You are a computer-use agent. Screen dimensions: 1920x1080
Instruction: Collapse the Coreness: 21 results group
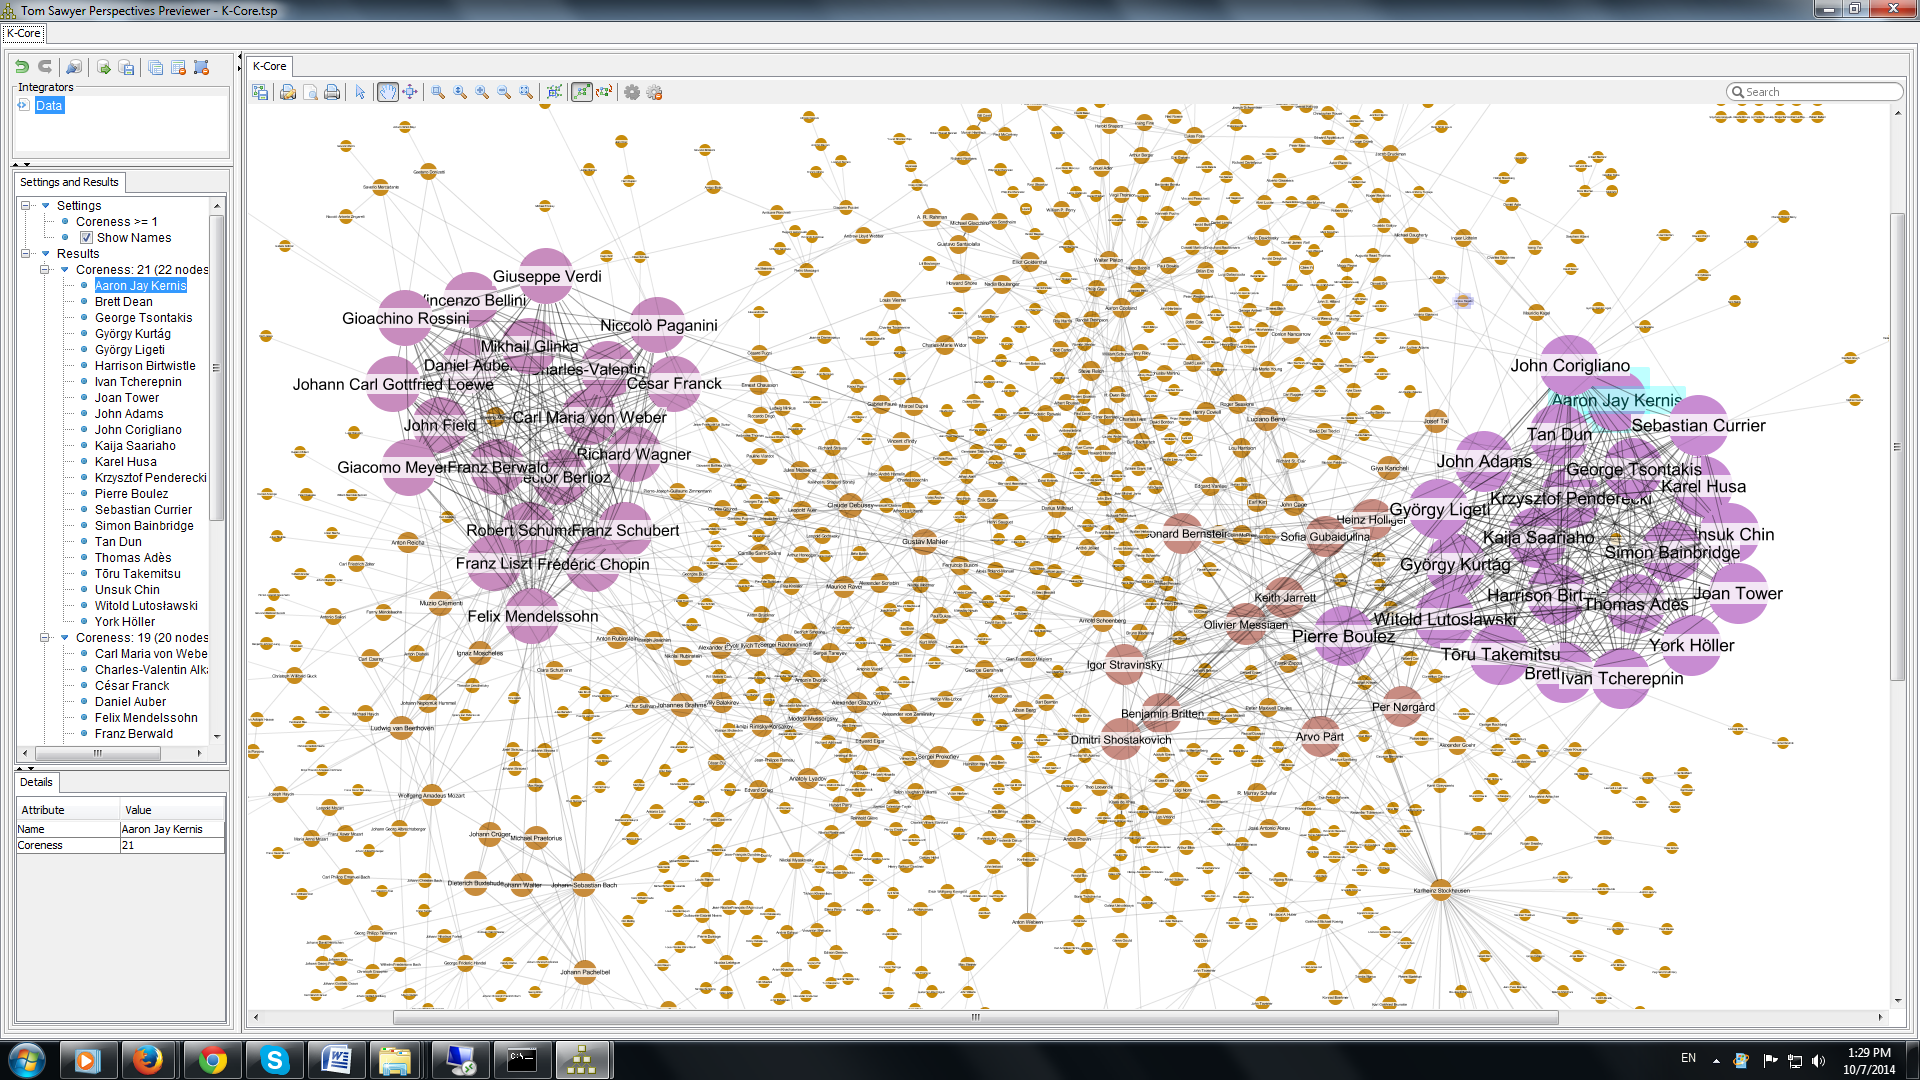coord(45,270)
